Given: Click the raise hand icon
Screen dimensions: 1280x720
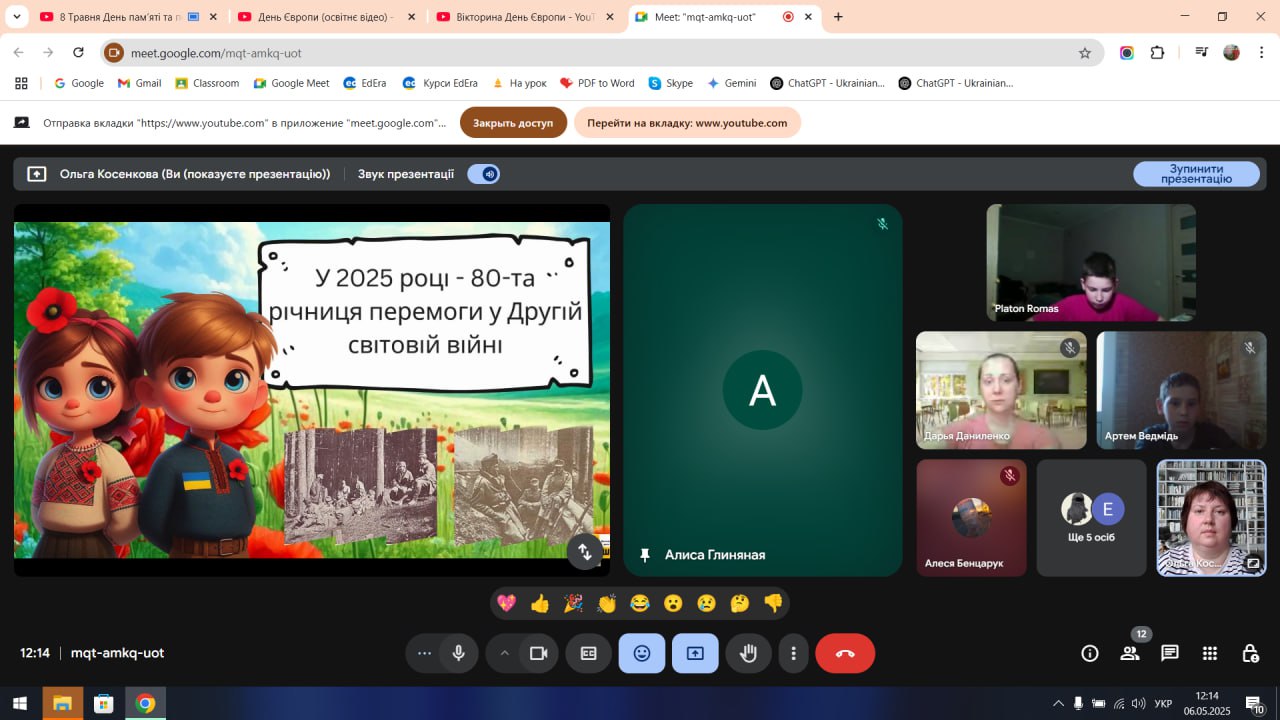Looking at the screenshot, I should [748, 653].
